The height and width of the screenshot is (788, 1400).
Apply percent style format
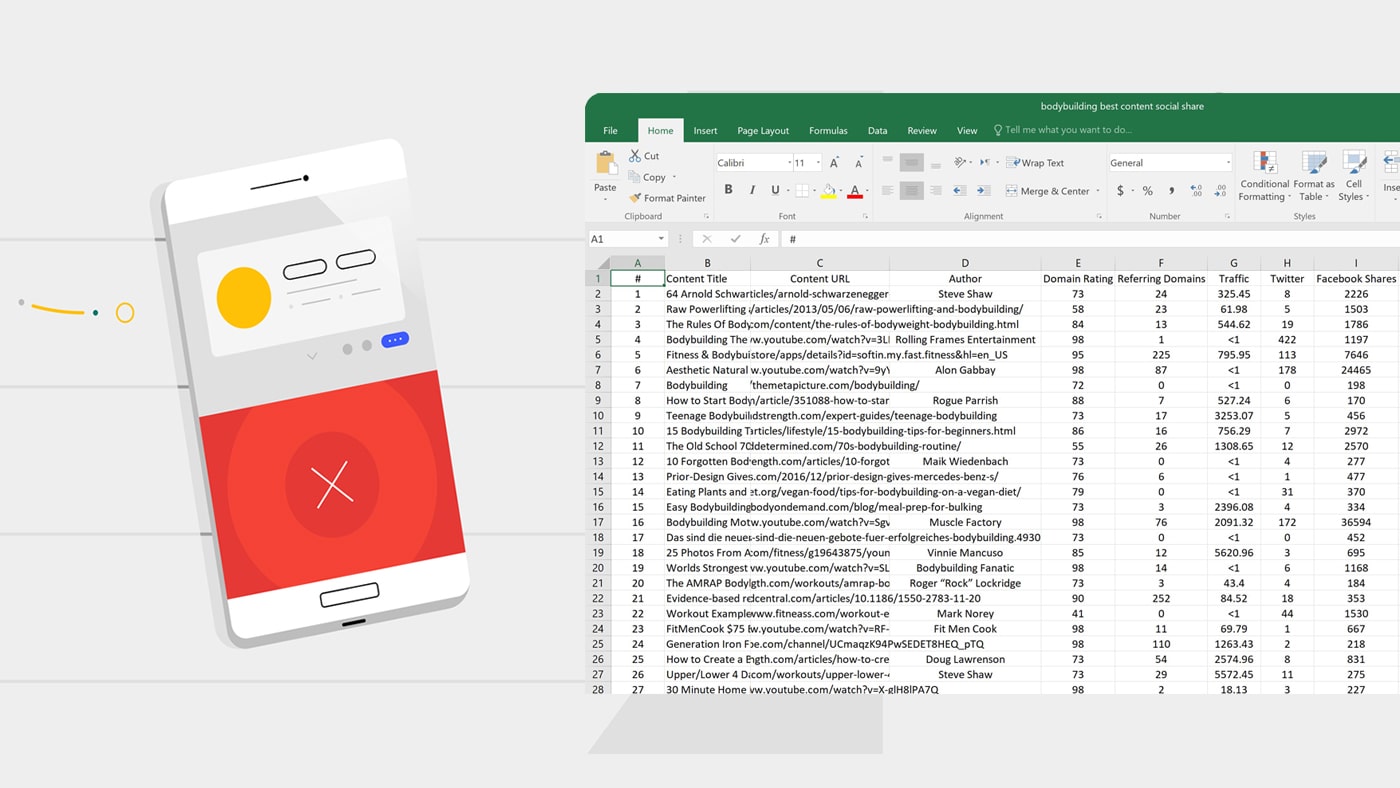(1147, 190)
